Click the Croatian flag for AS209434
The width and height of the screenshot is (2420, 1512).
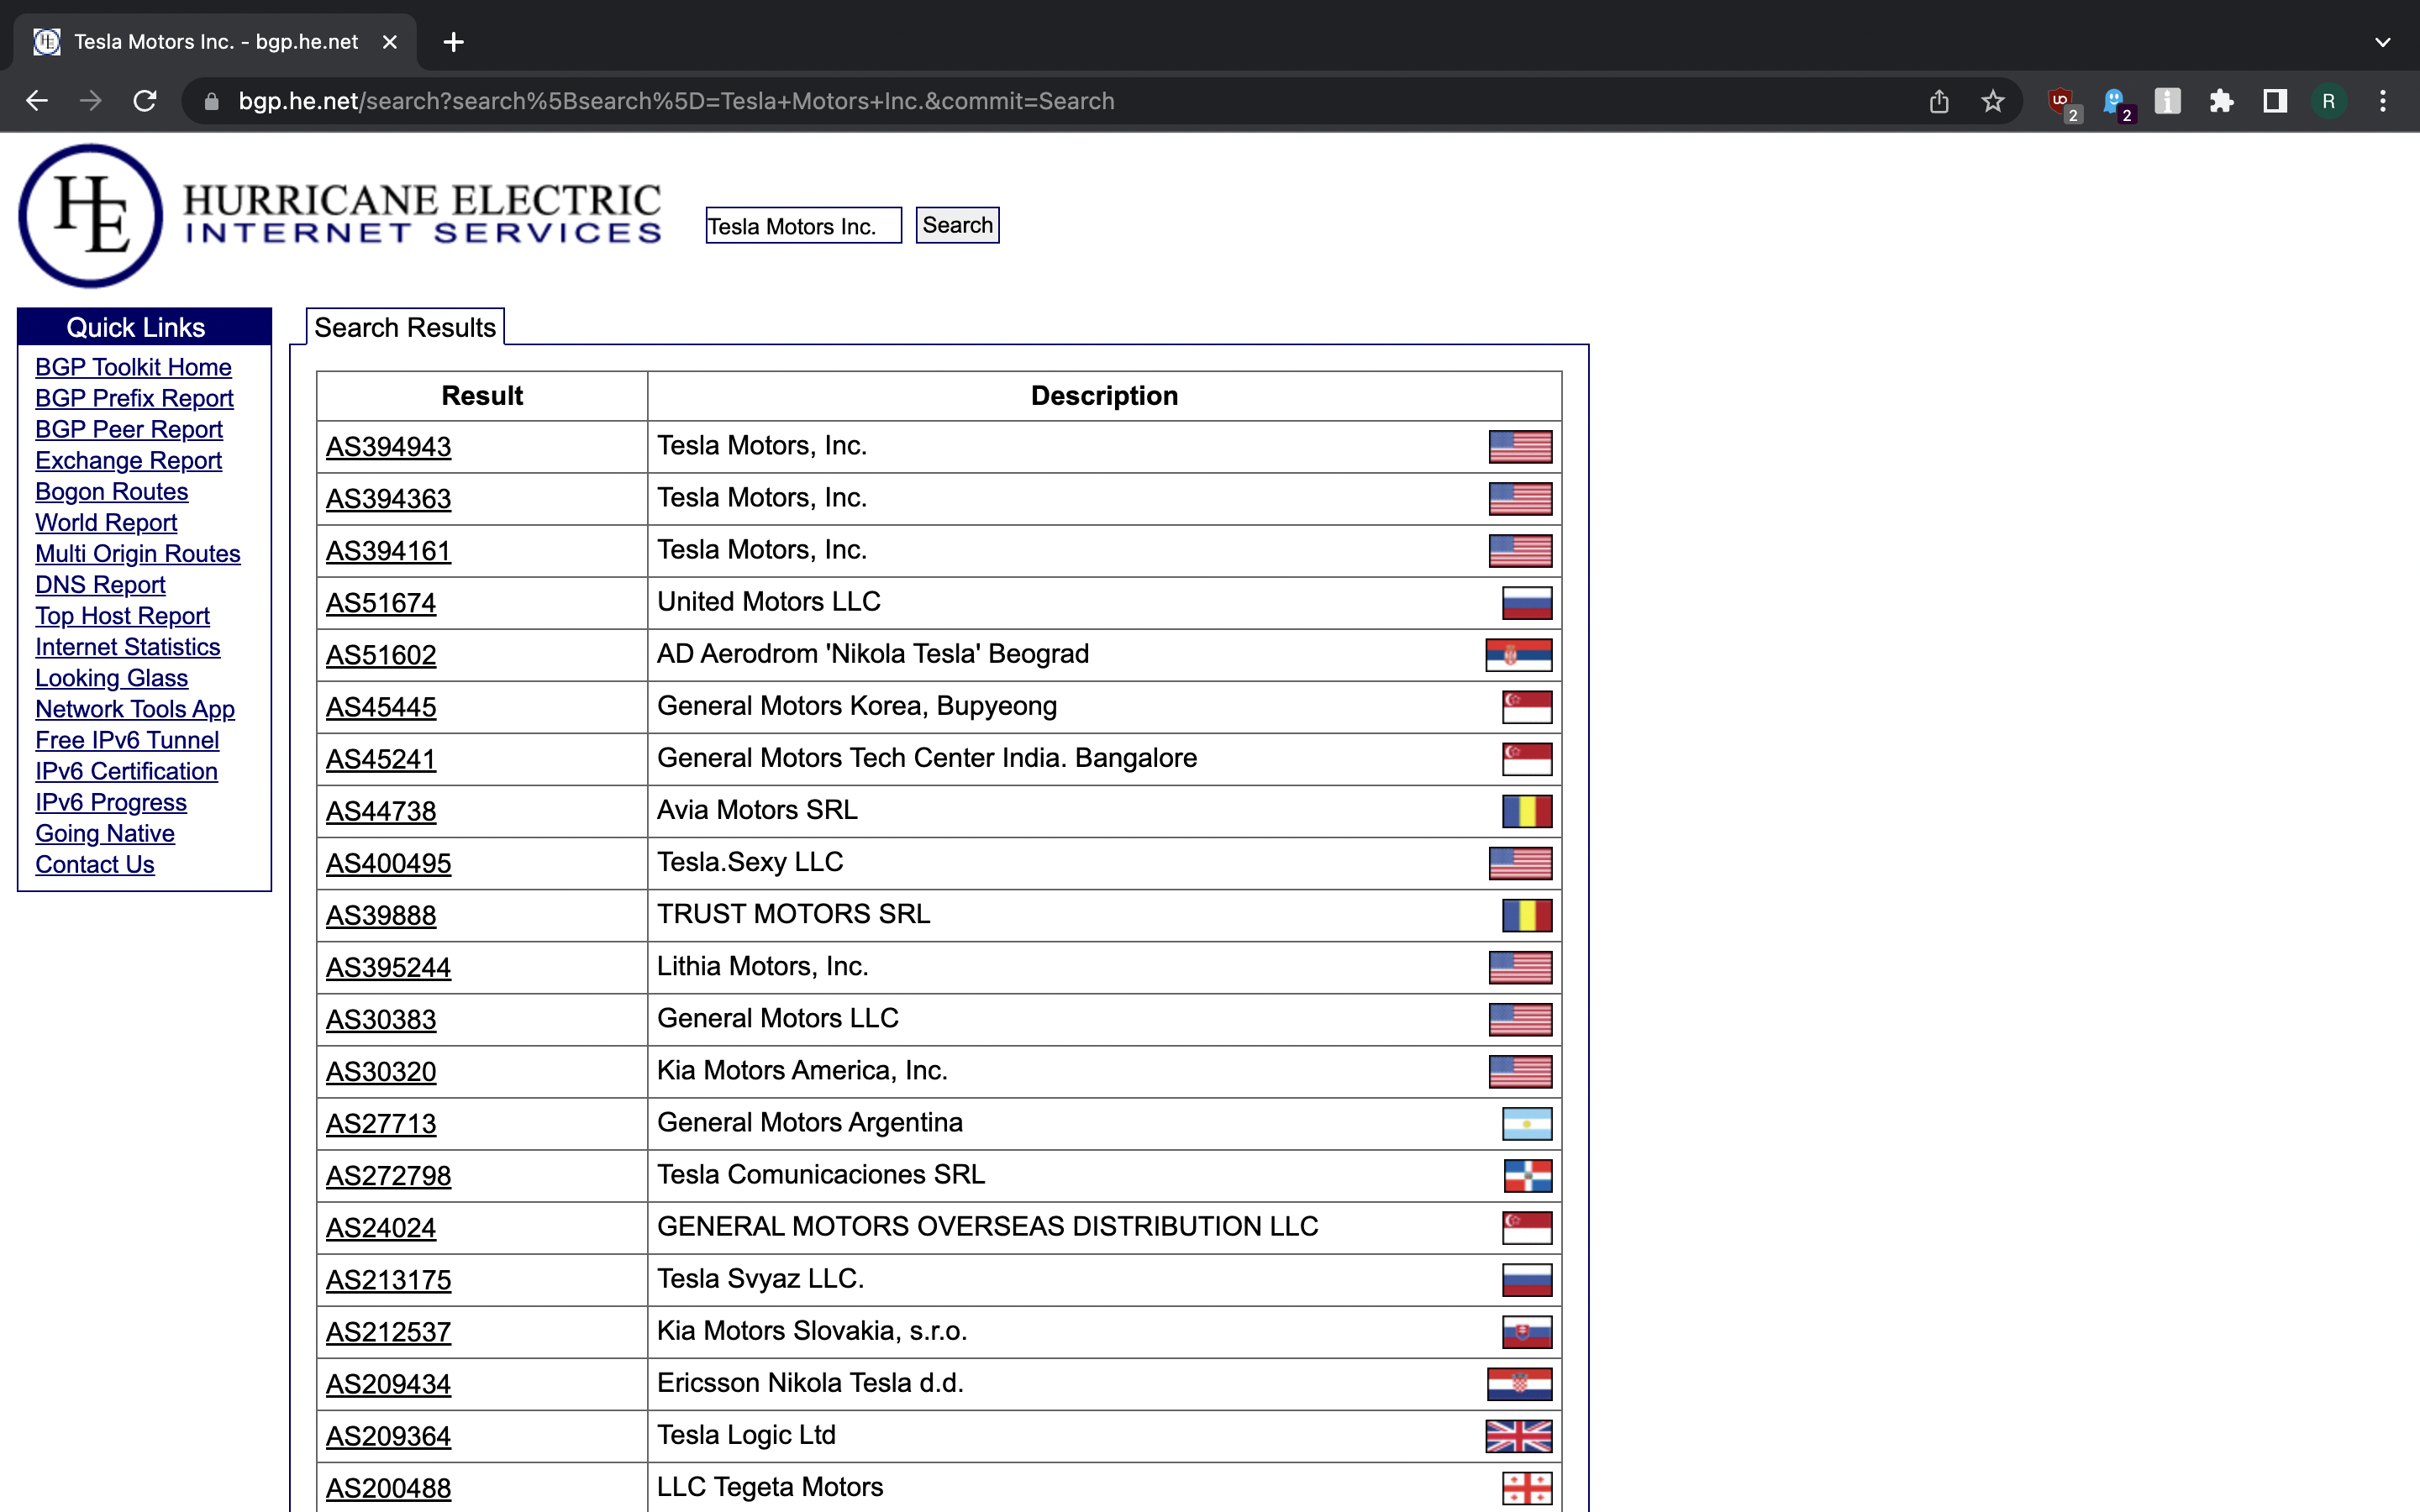pos(1520,1384)
